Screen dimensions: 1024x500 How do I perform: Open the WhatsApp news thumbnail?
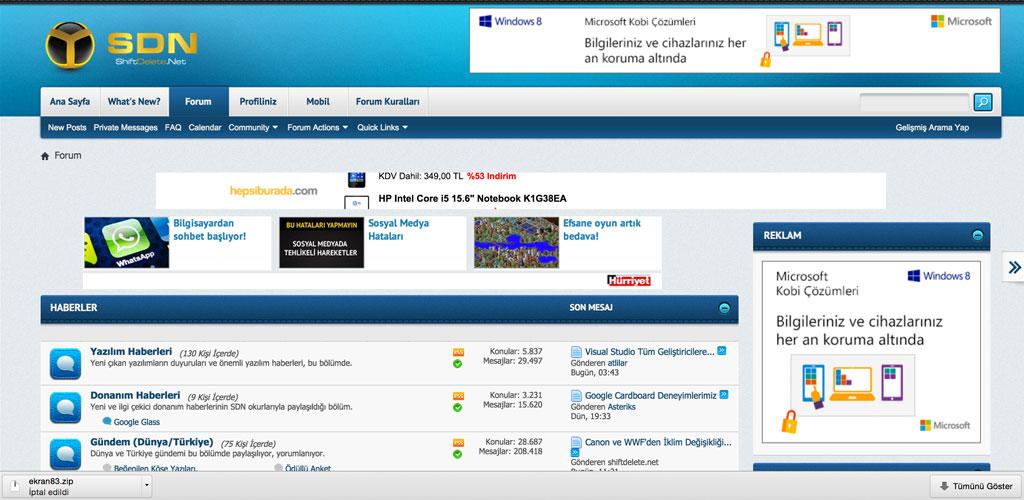(x=127, y=243)
